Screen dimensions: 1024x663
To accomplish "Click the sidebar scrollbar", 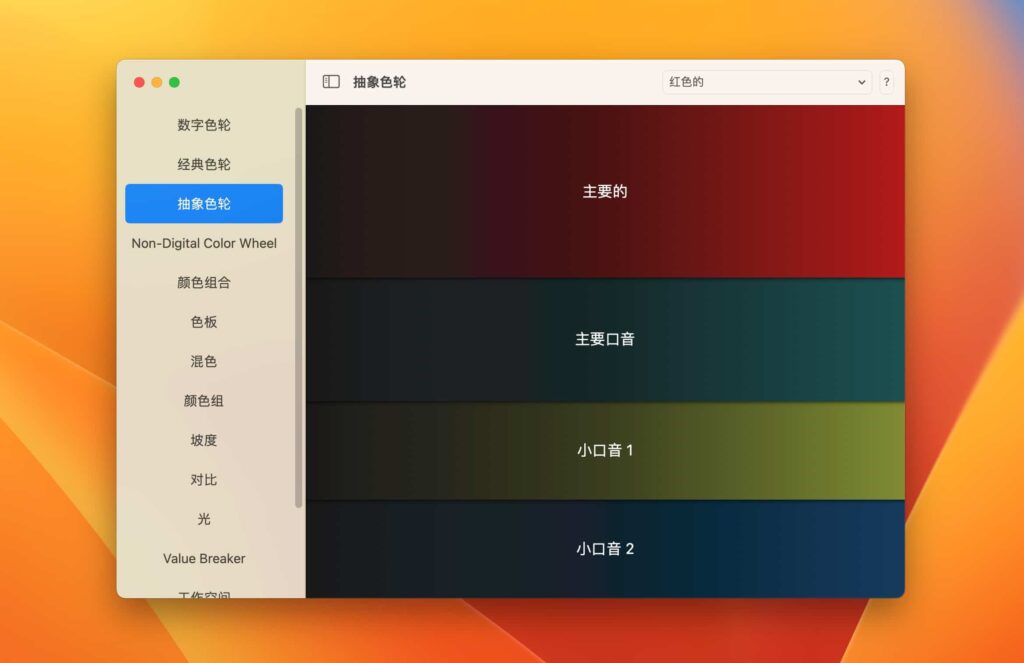I will (x=297, y=300).
